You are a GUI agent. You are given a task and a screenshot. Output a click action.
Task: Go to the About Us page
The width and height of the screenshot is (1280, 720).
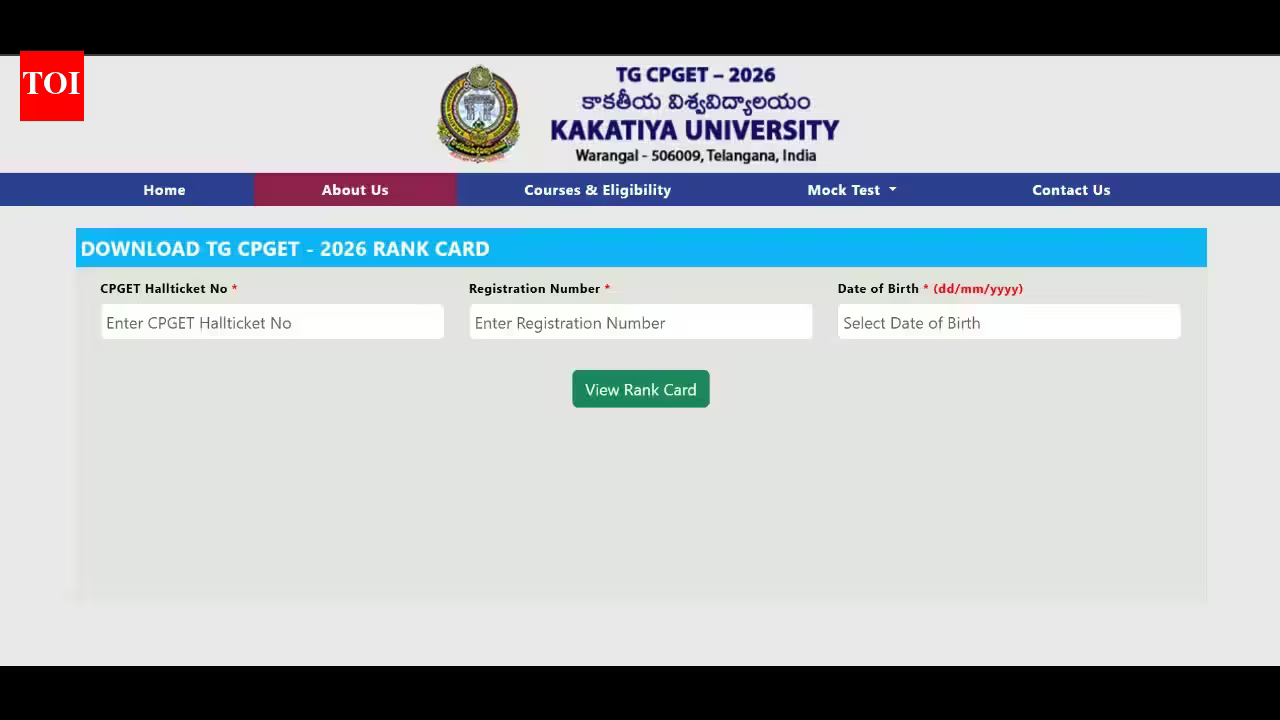355,190
